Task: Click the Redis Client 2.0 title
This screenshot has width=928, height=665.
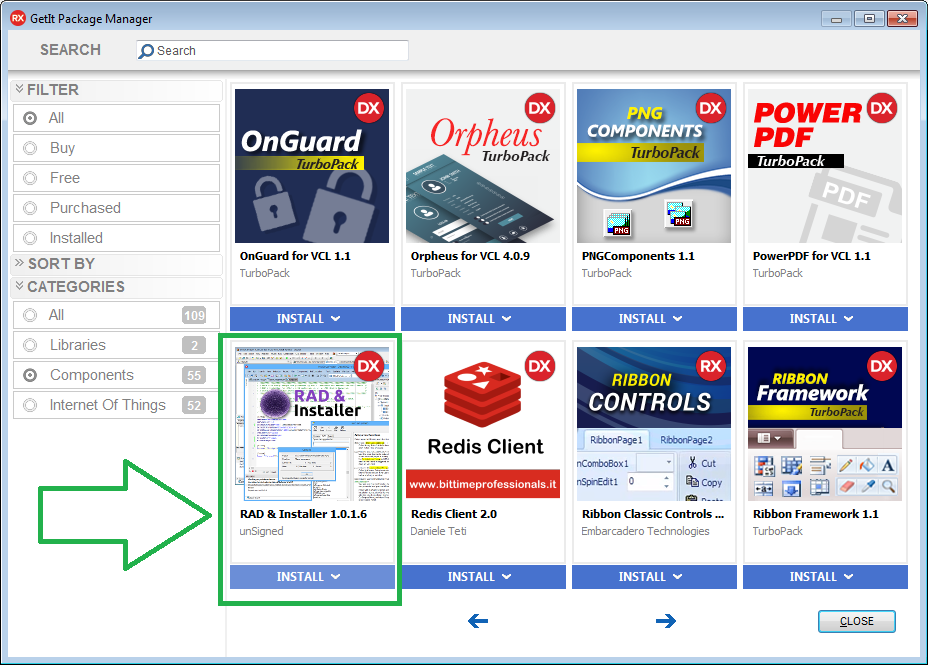Action: coord(453,514)
